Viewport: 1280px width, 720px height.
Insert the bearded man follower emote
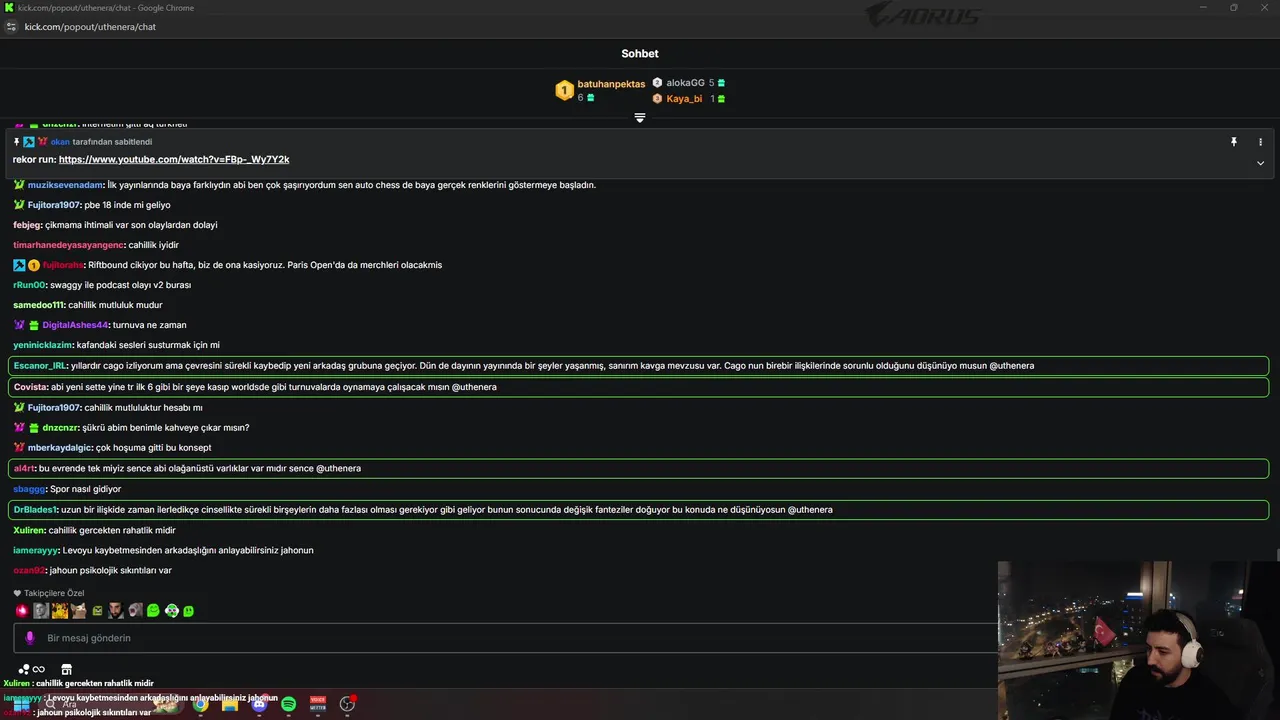tap(116, 611)
